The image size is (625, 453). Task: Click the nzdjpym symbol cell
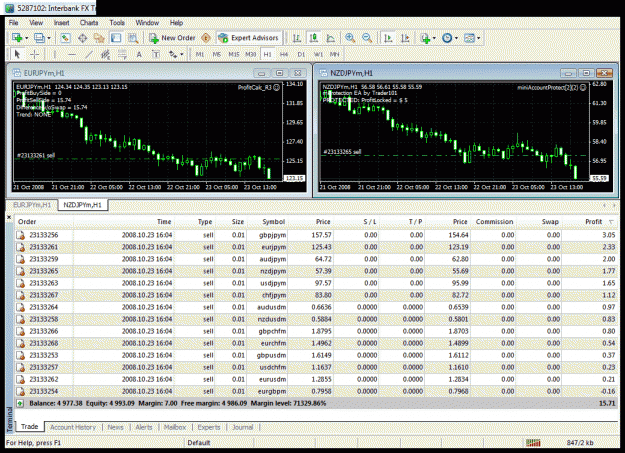pos(272,271)
